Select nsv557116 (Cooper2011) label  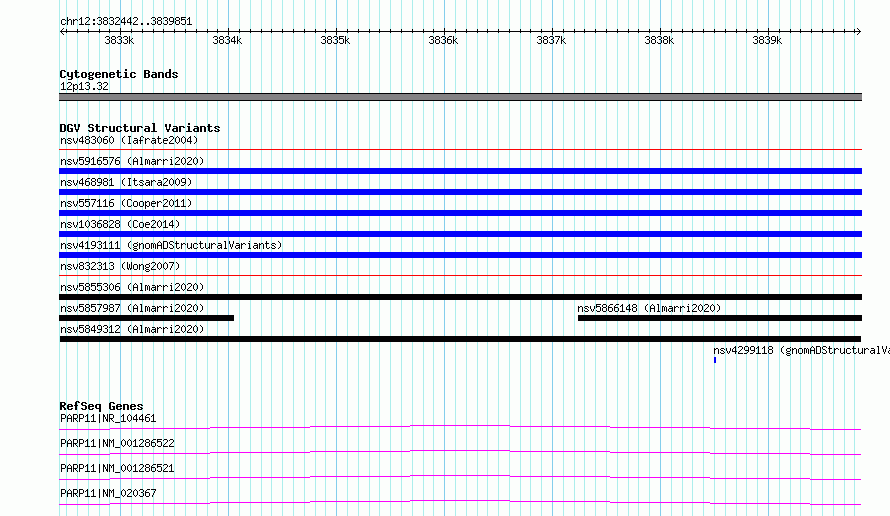click(126, 203)
